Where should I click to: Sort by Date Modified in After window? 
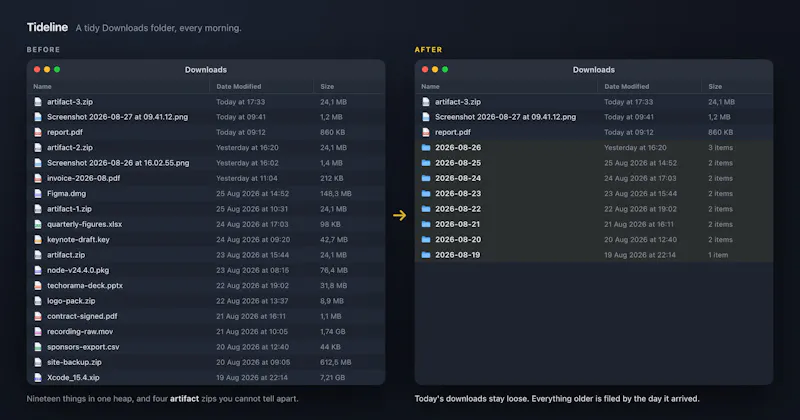[x=627, y=86]
